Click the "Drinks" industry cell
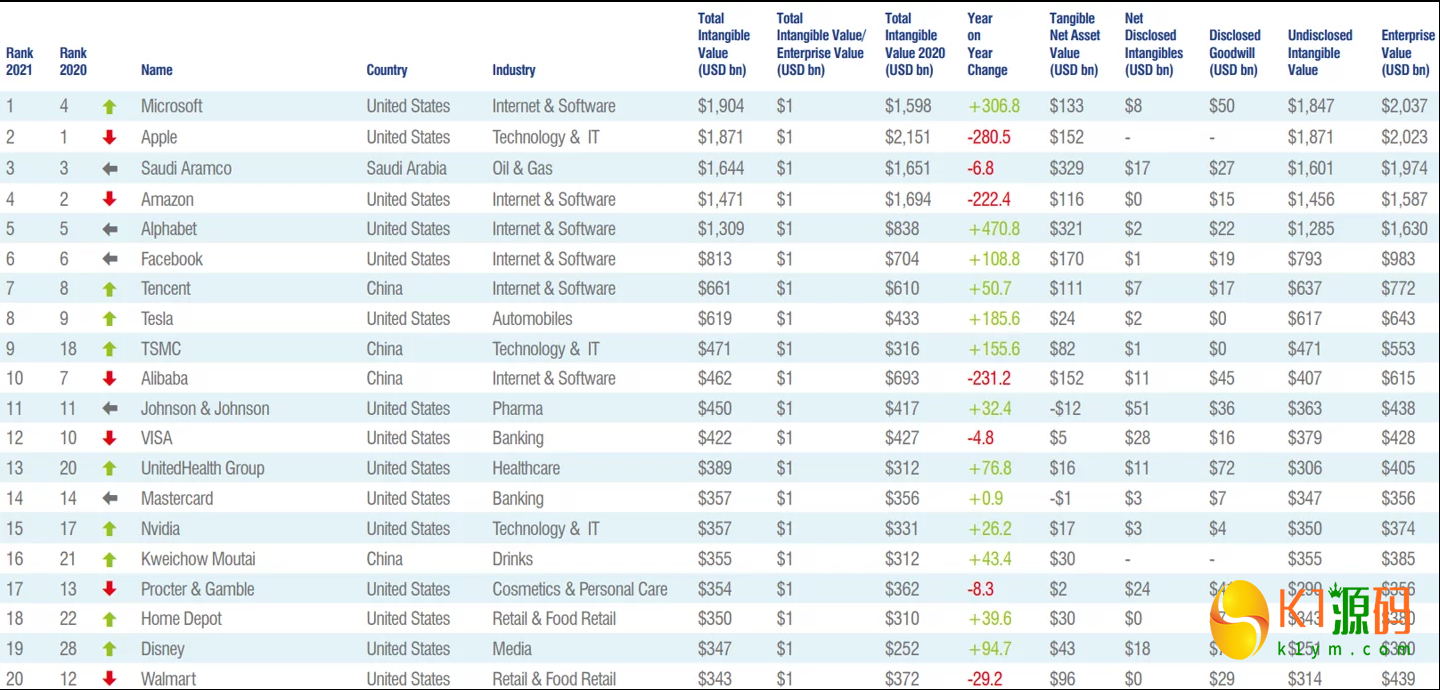Screen dimensions: 1440x690 pos(513,558)
